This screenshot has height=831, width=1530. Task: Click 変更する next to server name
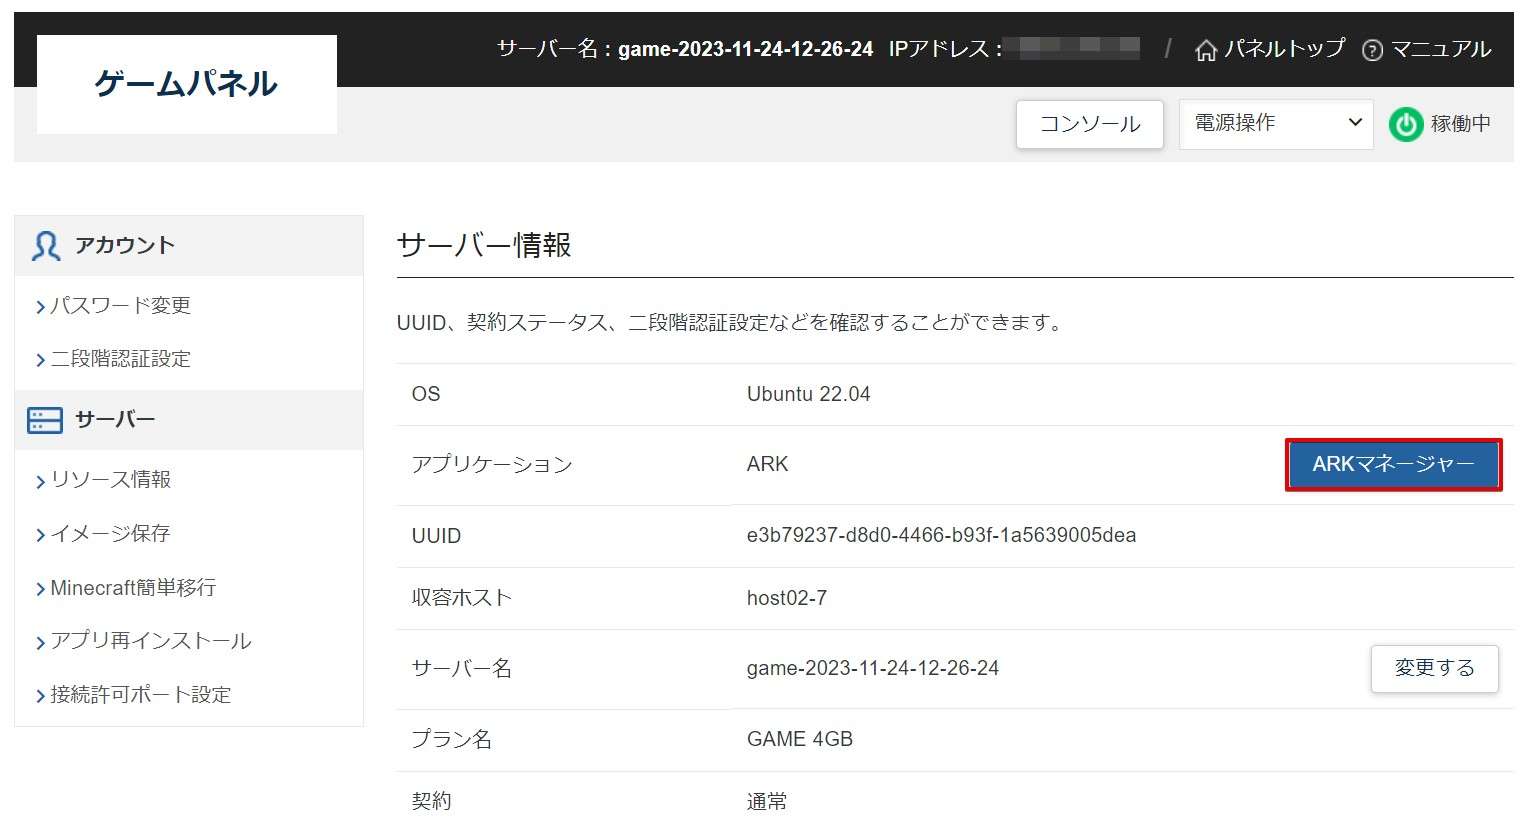(1434, 668)
